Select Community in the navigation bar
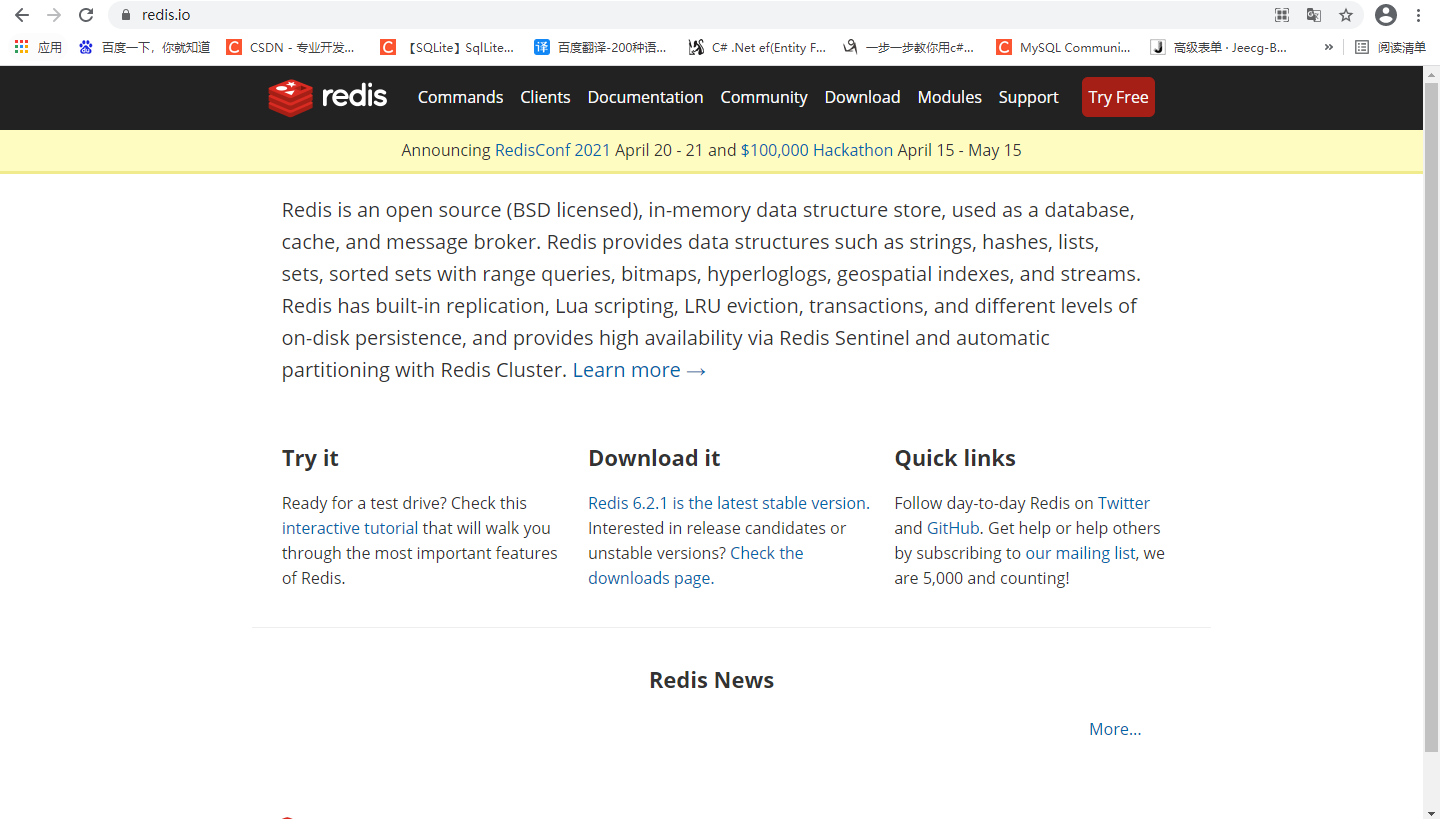Image resolution: width=1440 pixels, height=819 pixels. pos(764,97)
